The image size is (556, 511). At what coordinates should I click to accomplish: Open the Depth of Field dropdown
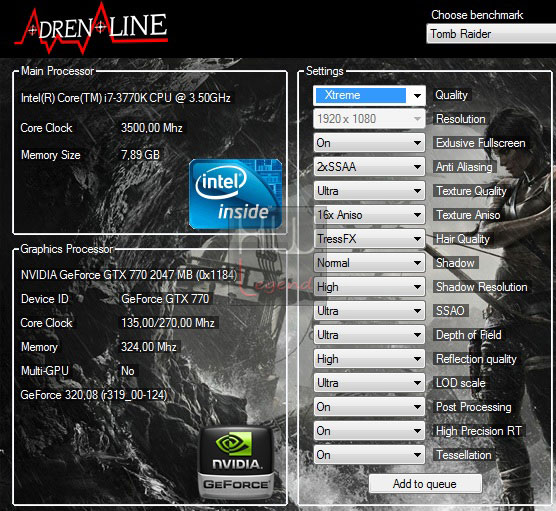[x=369, y=335]
